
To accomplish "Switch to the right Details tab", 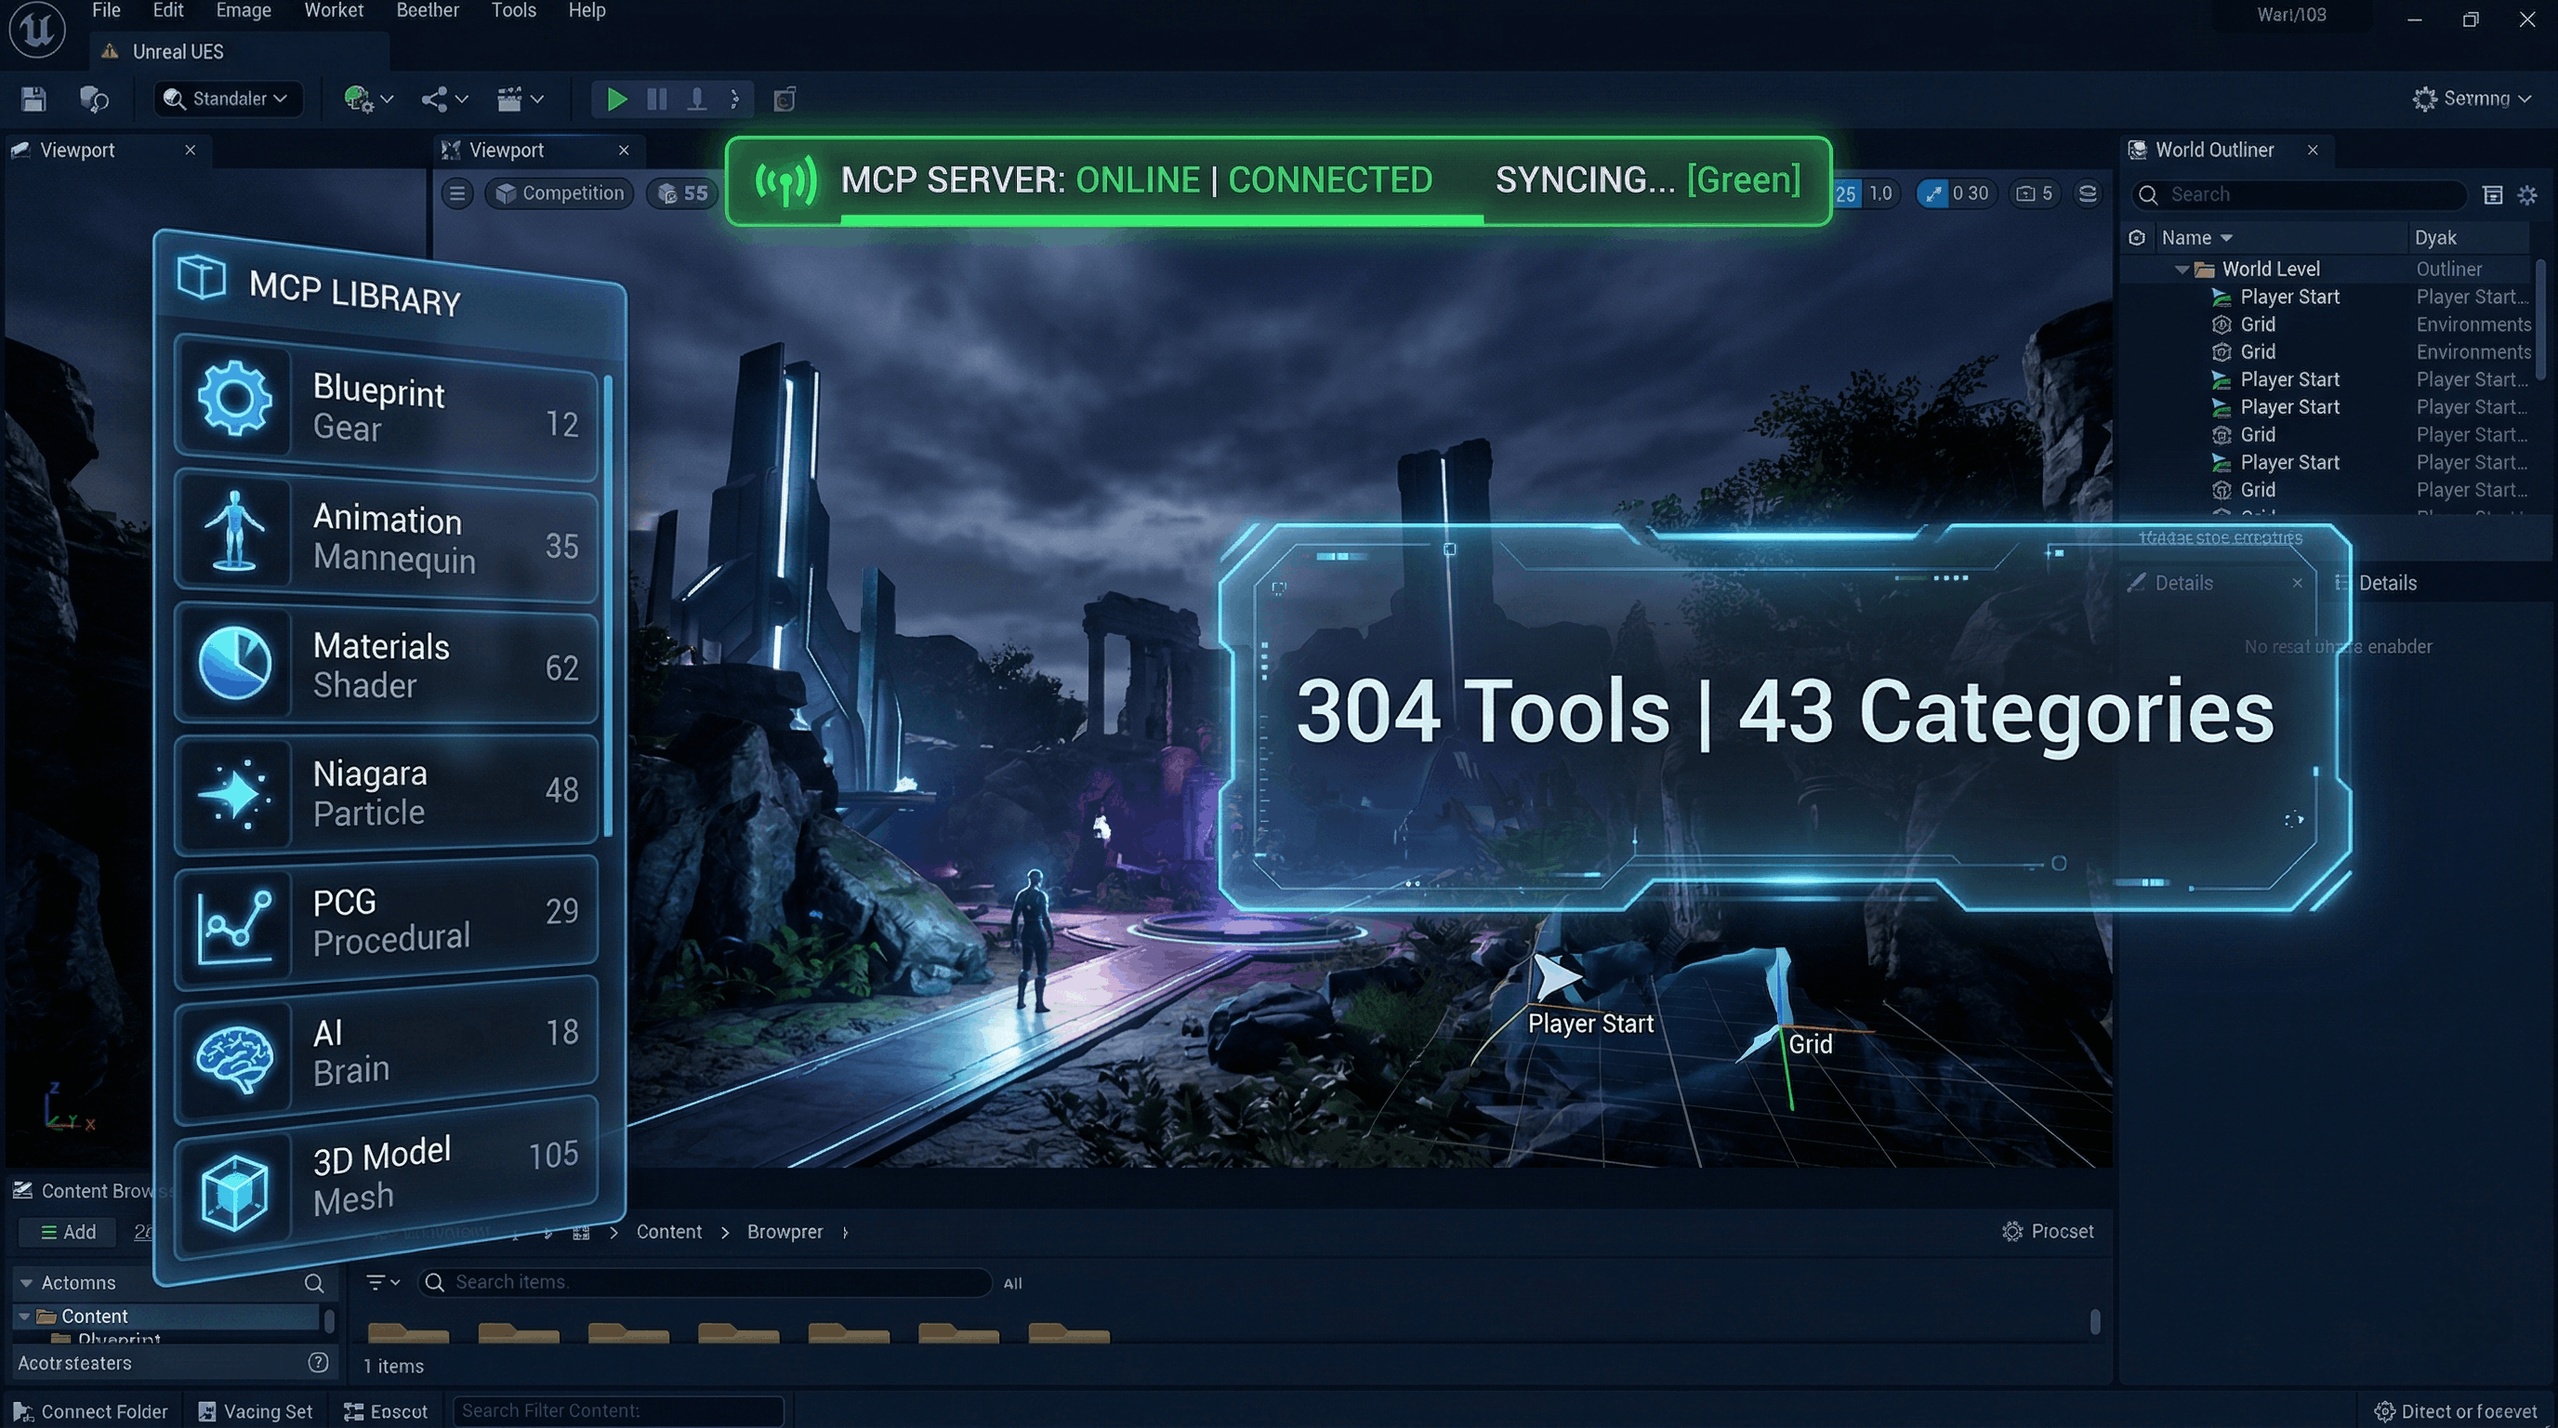I will point(2376,583).
